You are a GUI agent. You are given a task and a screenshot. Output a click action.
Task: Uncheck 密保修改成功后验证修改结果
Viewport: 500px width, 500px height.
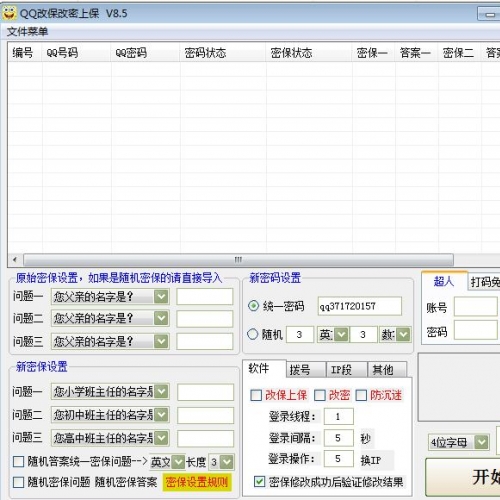(259, 481)
